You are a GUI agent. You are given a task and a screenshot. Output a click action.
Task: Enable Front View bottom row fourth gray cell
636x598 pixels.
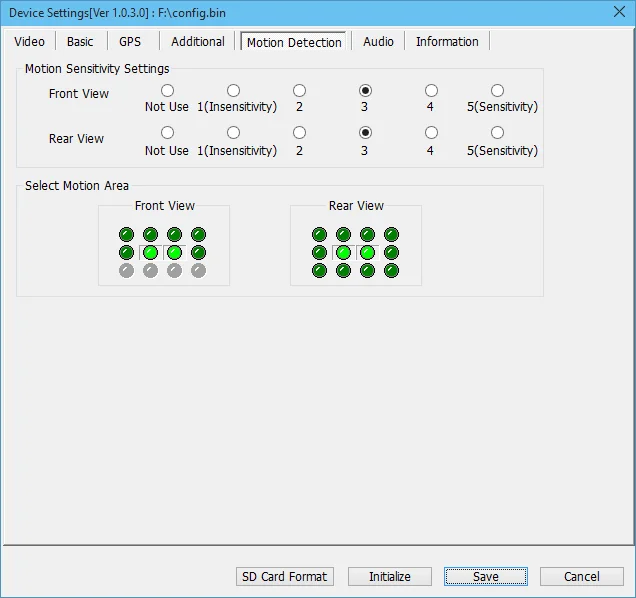coord(198,271)
